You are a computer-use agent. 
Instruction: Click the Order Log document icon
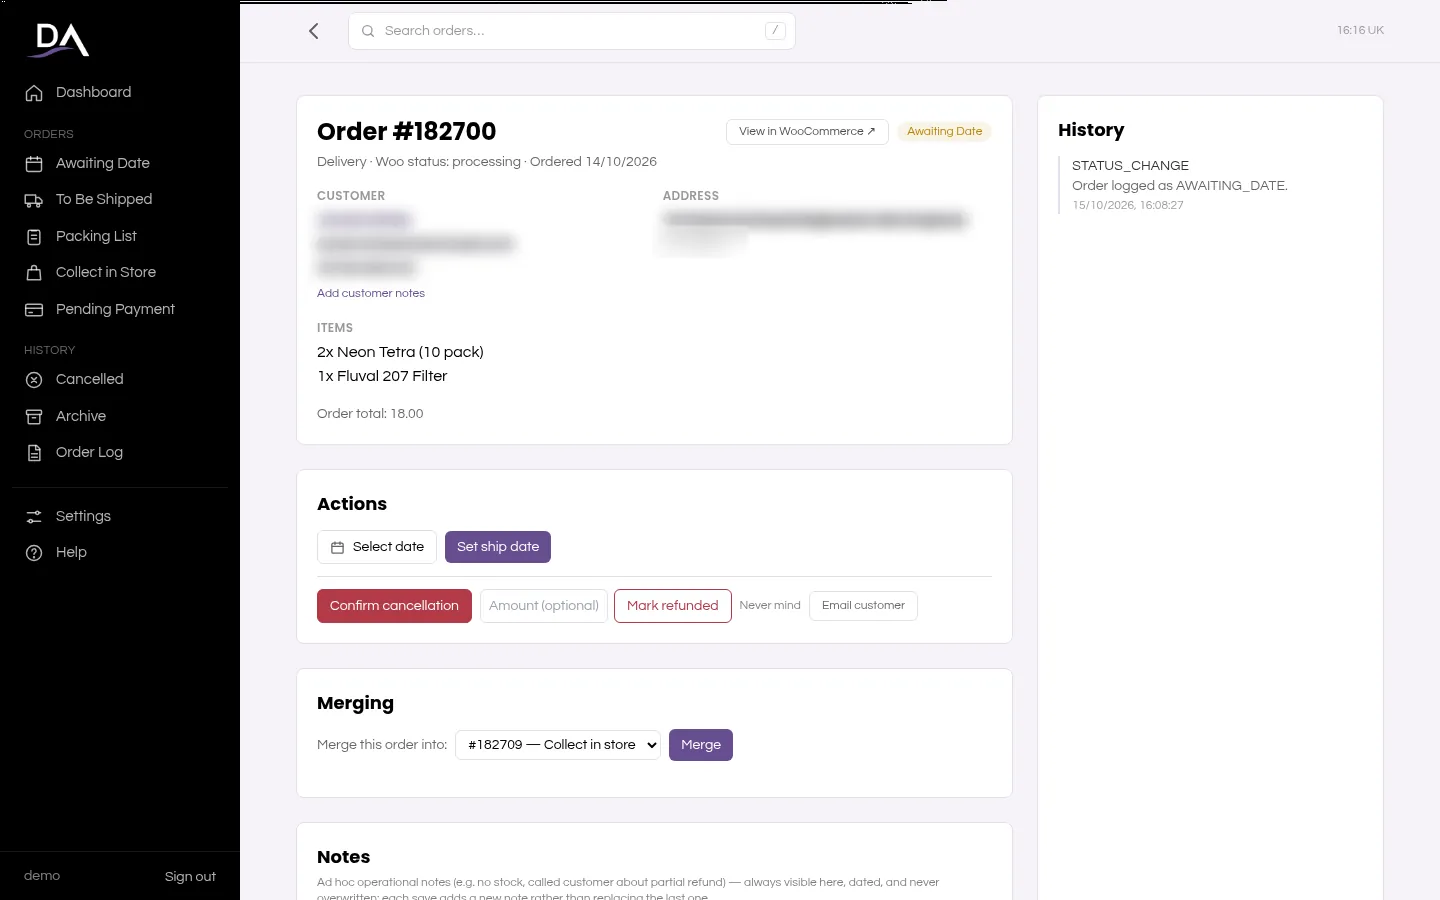click(34, 453)
